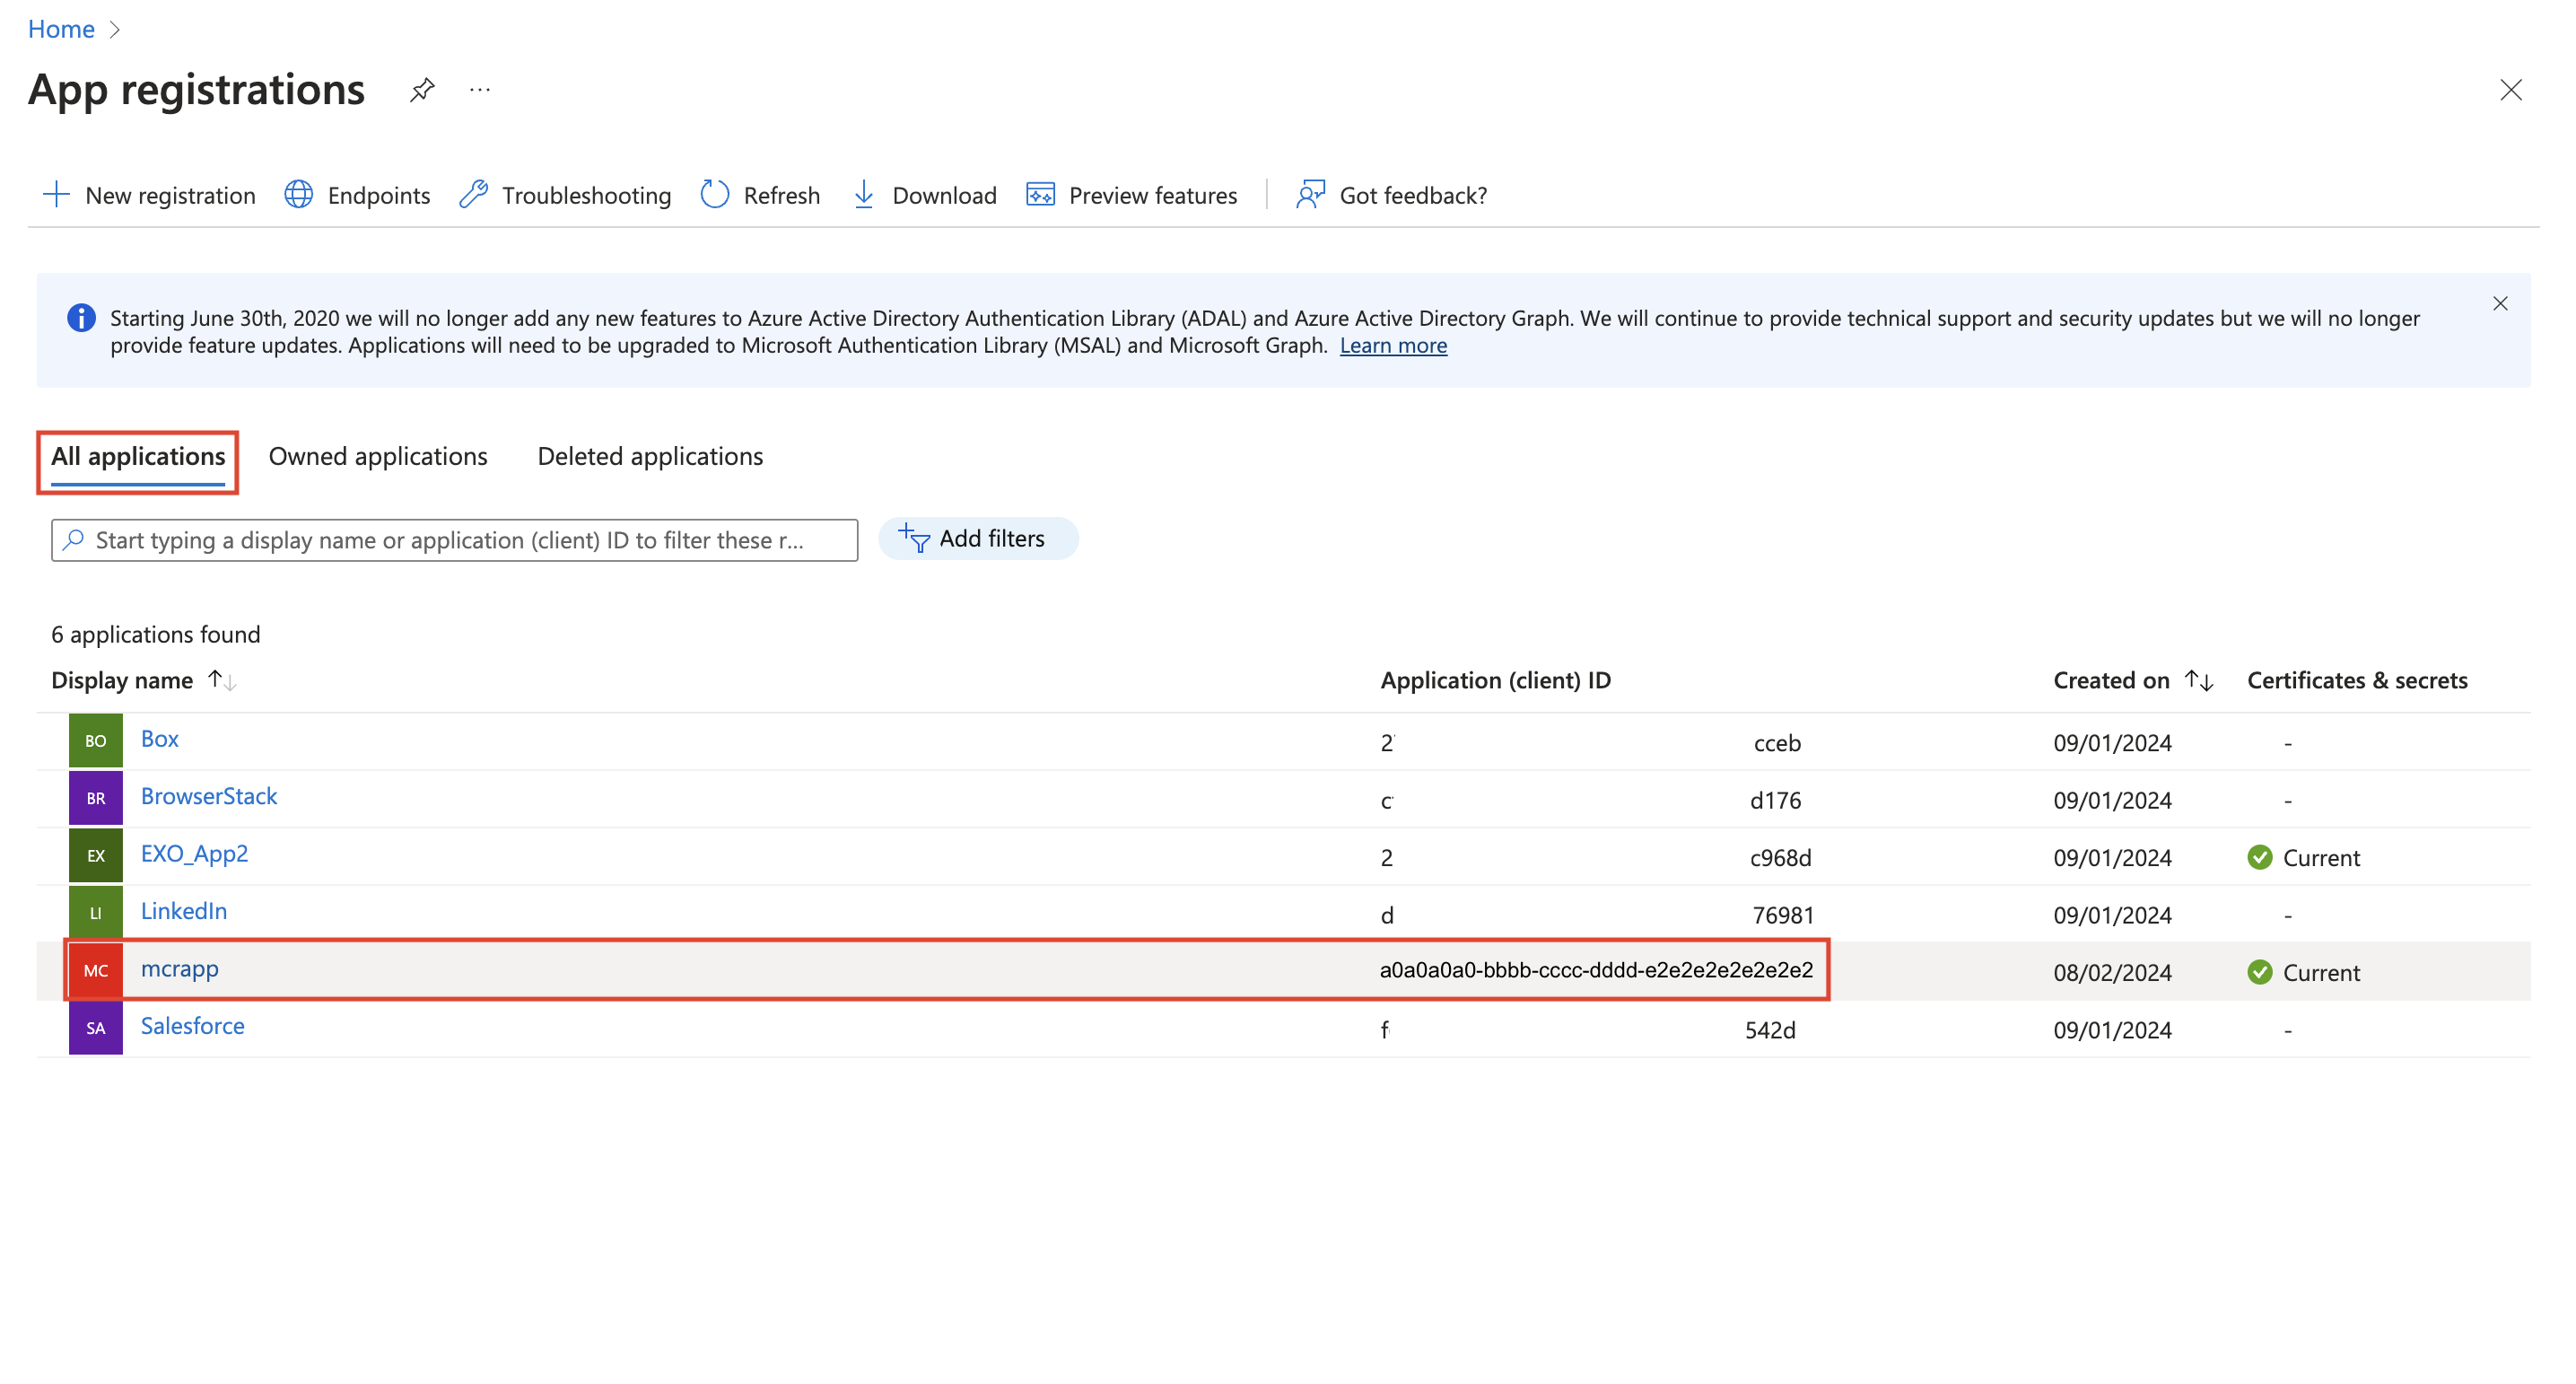Viewport: 2576px width, 1384px height.
Task: Focus the display name search field
Action: point(454,540)
